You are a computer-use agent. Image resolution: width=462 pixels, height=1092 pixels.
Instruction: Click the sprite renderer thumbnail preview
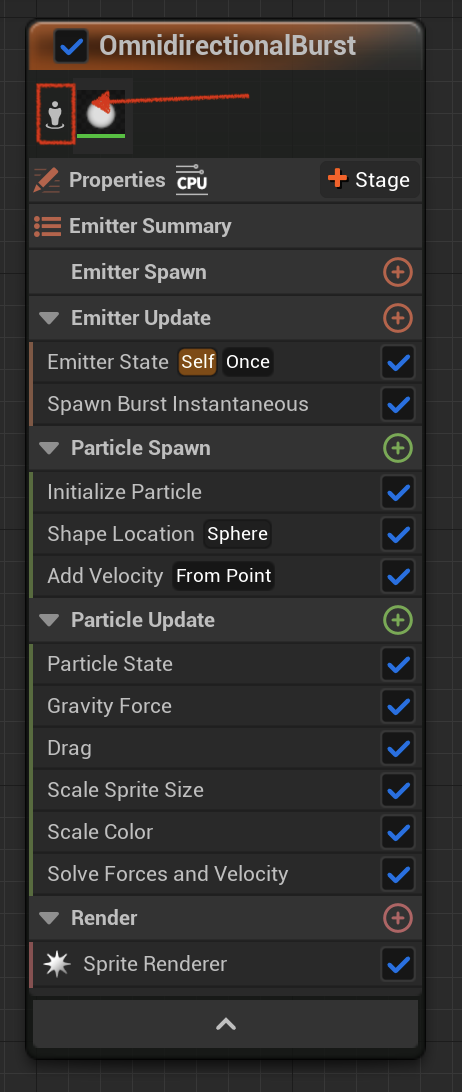(101, 114)
